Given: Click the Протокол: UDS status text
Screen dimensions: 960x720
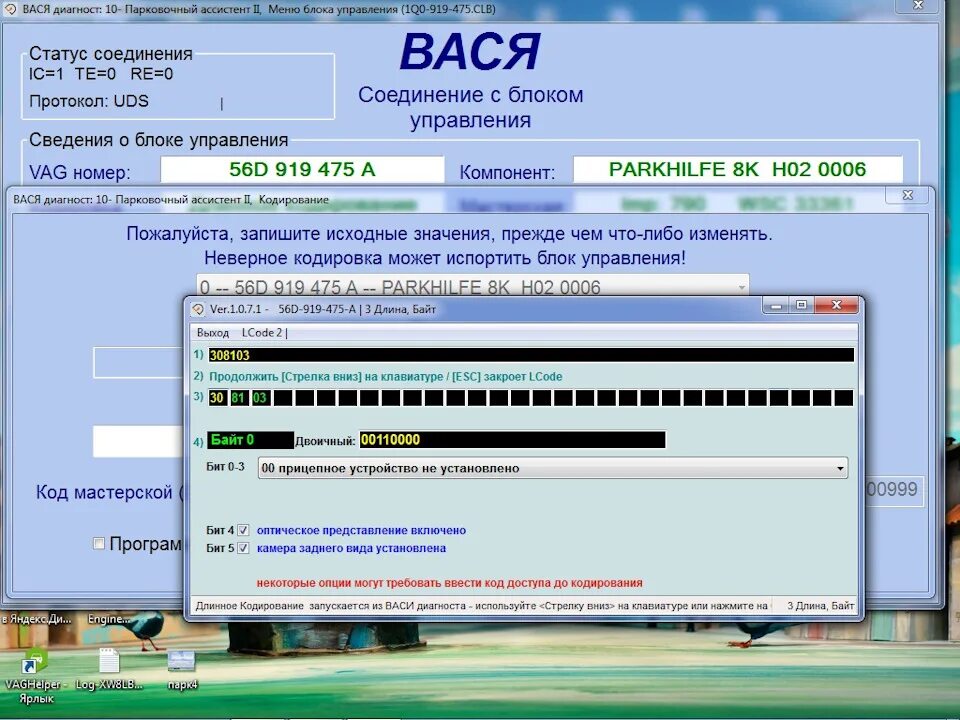Looking at the screenshot, I should click(89, 101).
